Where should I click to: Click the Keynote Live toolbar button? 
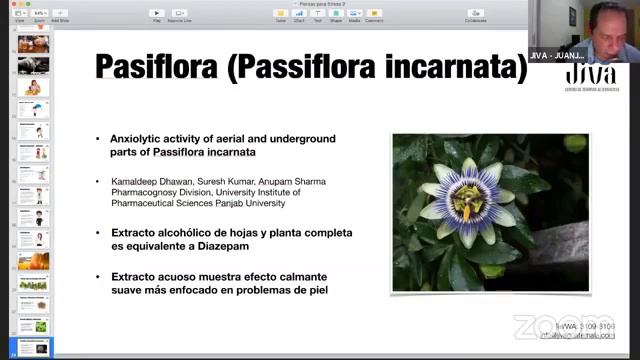click(179, 13)
